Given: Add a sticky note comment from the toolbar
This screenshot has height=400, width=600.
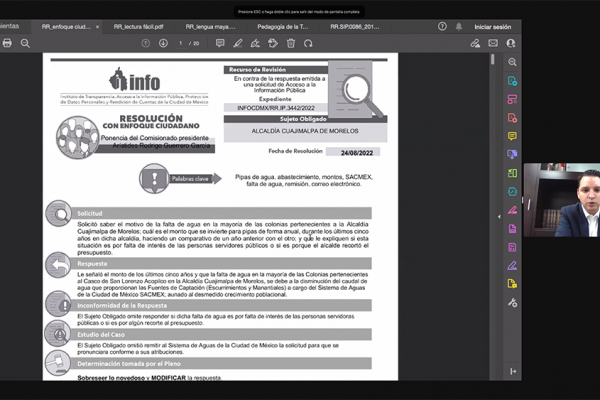Looking at the screenshot, I should click(x=220, y=43).
